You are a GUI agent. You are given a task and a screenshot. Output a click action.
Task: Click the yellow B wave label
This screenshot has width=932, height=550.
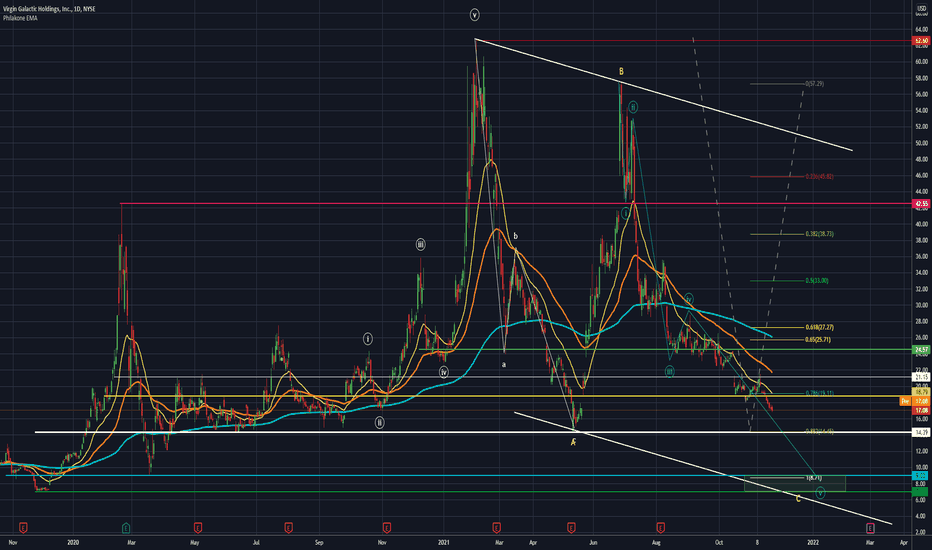click(621, 71)
